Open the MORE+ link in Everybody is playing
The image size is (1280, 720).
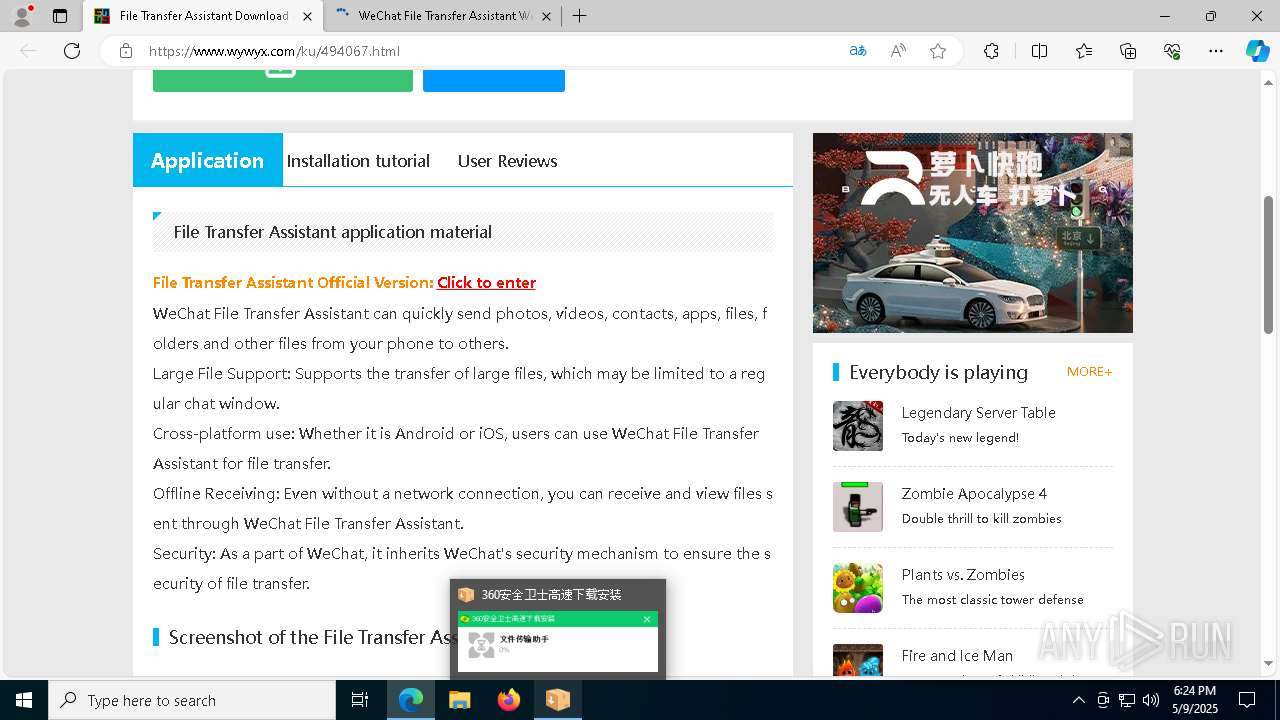pyautogui.click(x=1089, y=372)
